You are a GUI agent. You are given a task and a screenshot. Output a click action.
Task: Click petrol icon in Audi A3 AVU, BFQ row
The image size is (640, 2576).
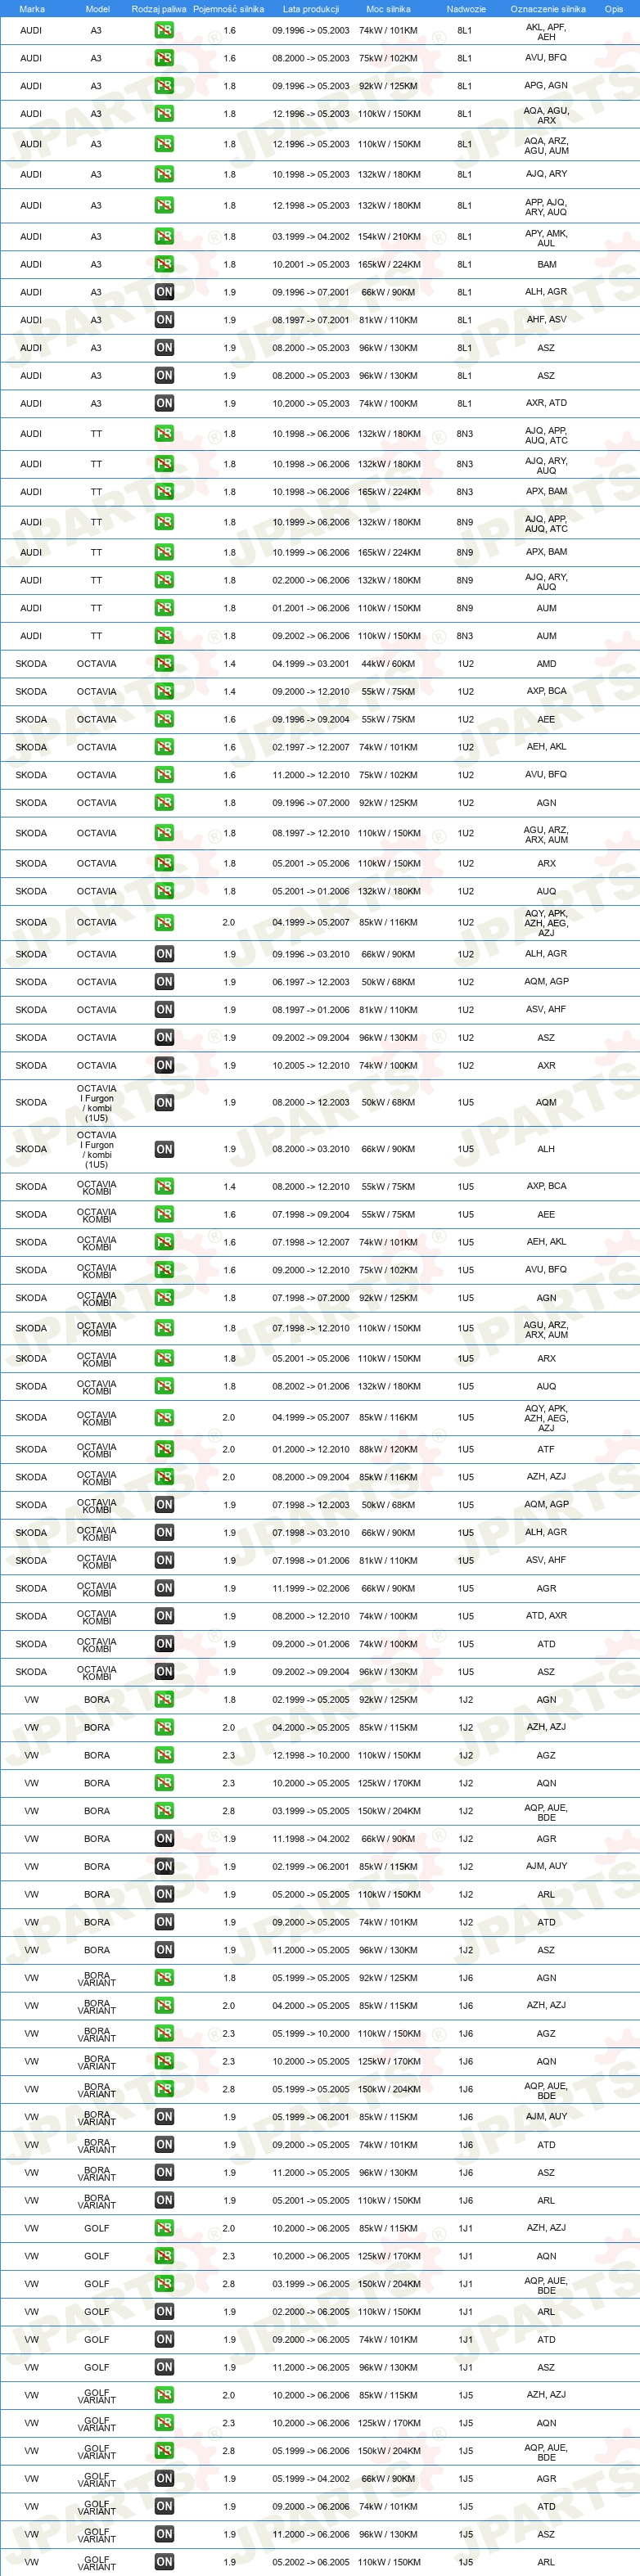click(x=164, y=58)
